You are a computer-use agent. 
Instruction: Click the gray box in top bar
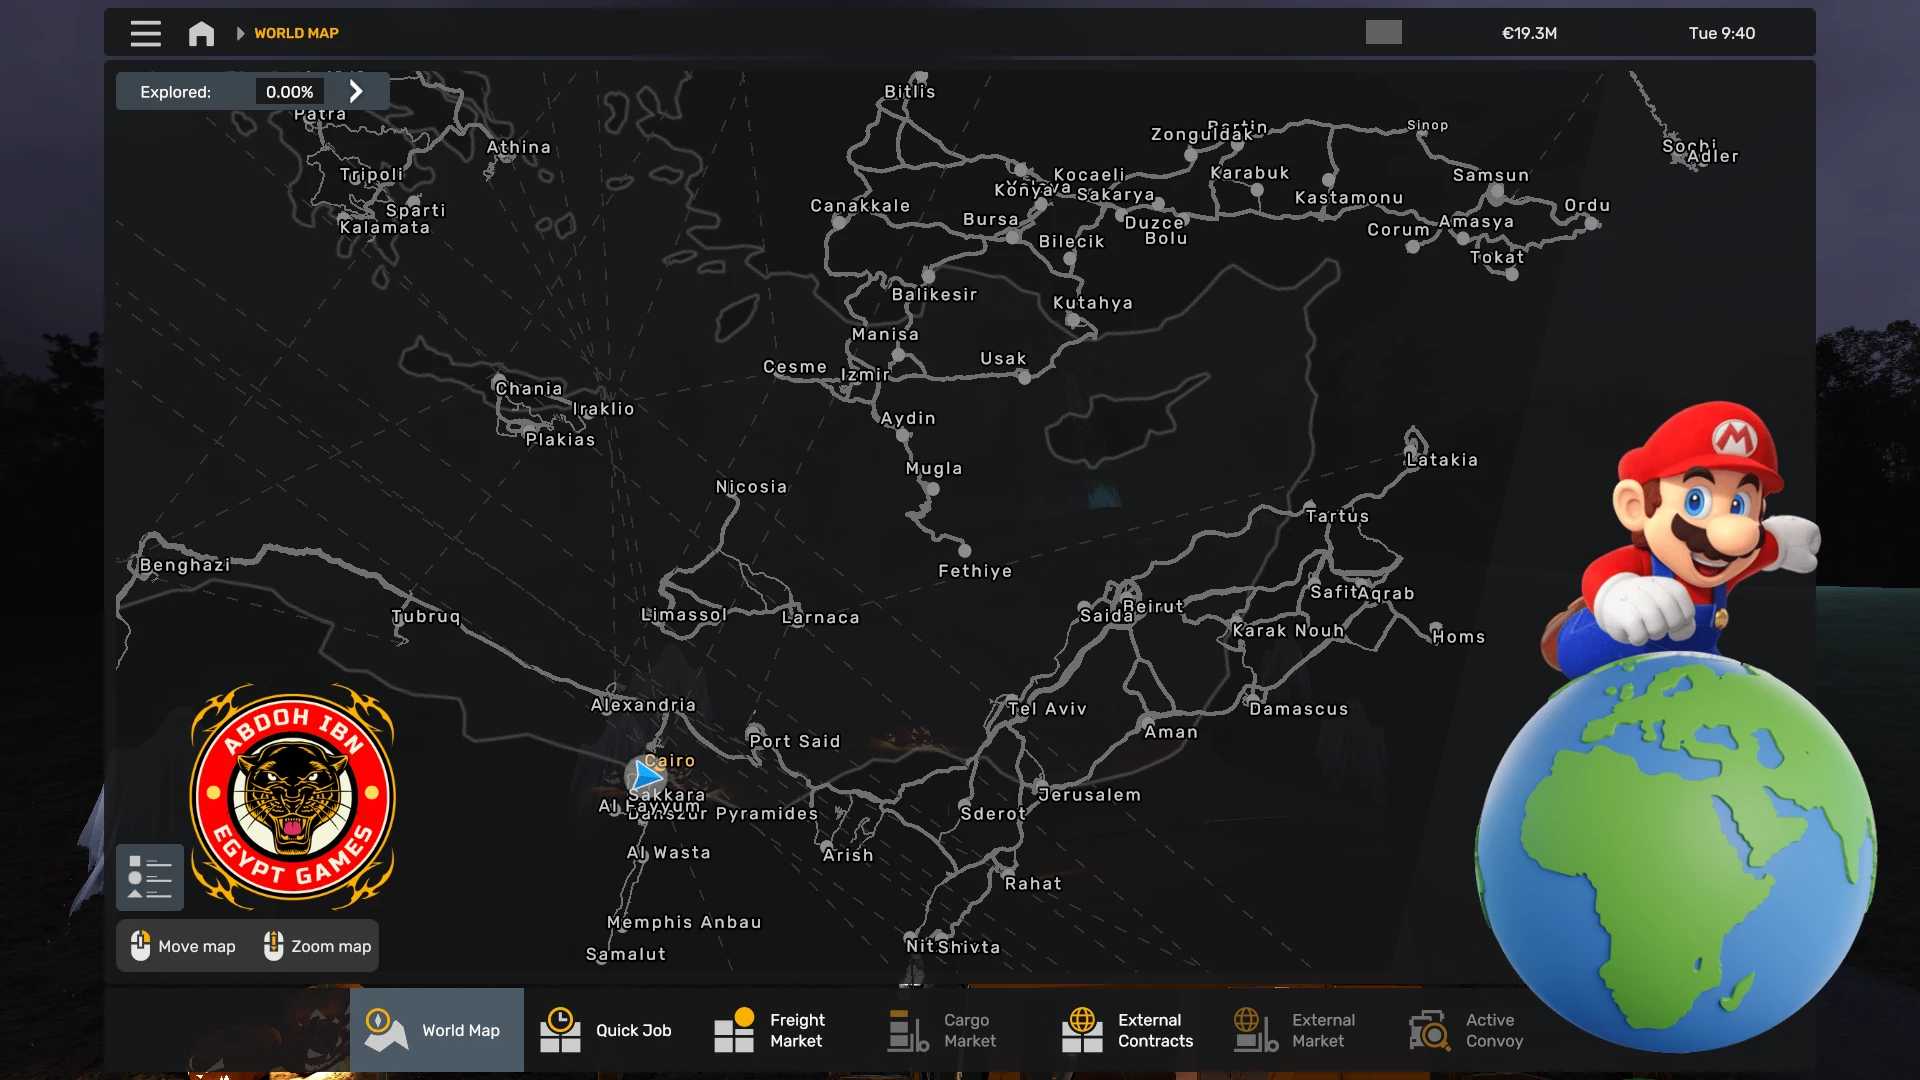pos(1383,33)
